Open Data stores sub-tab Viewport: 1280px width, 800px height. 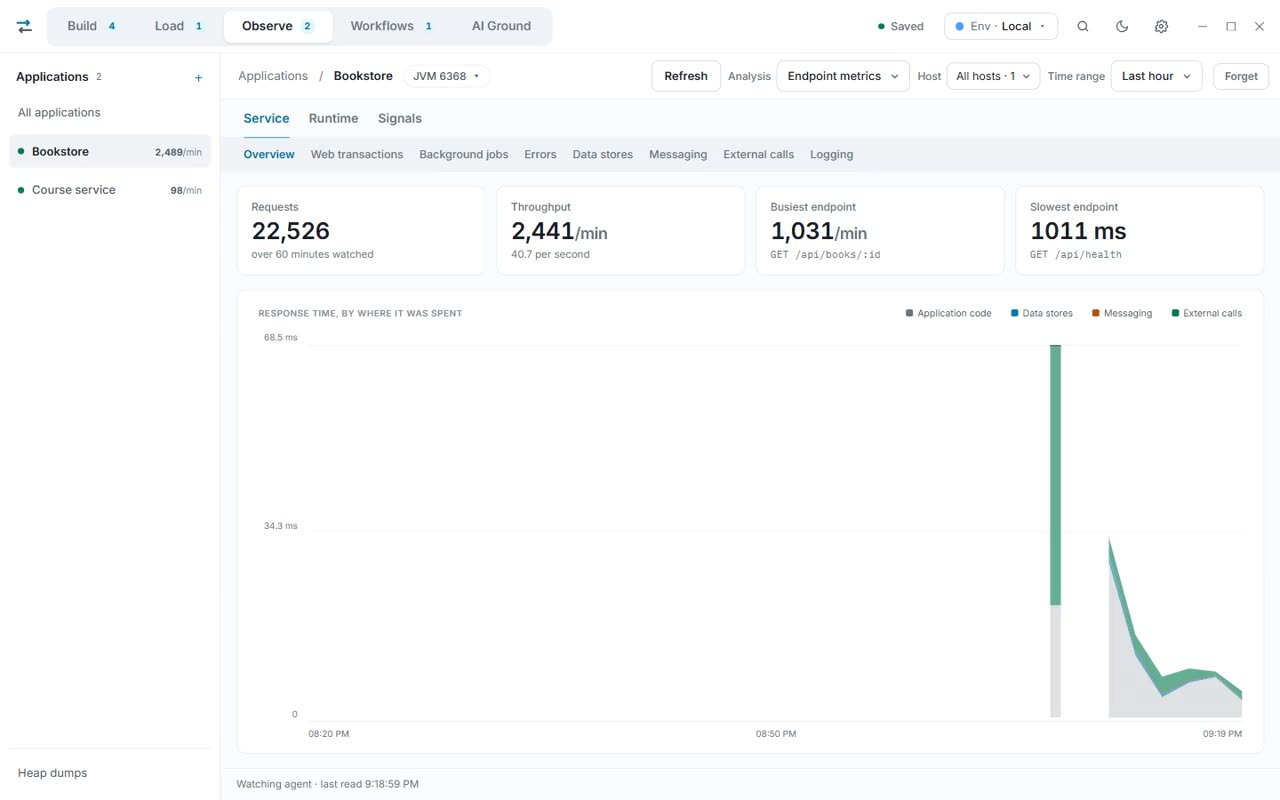[603, 154]
